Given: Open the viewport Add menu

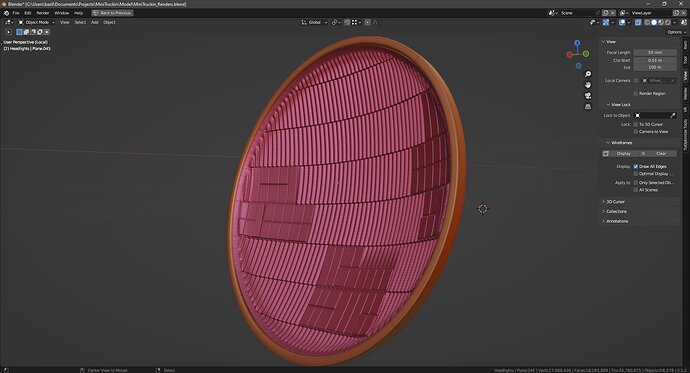Looking at the screenshot, I should coord(95,22).
